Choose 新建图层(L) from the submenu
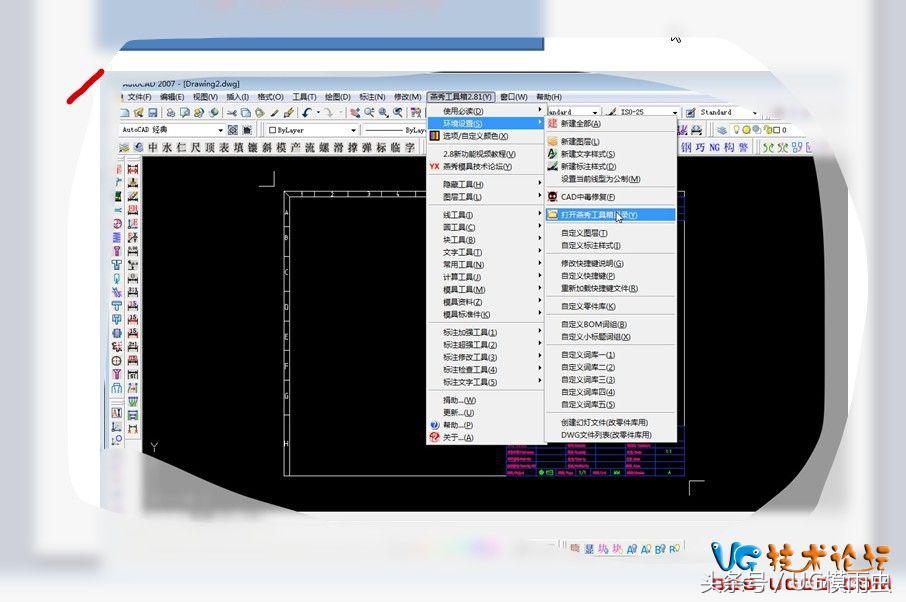The width and height of the screenshot is (906, 602). 580,142
